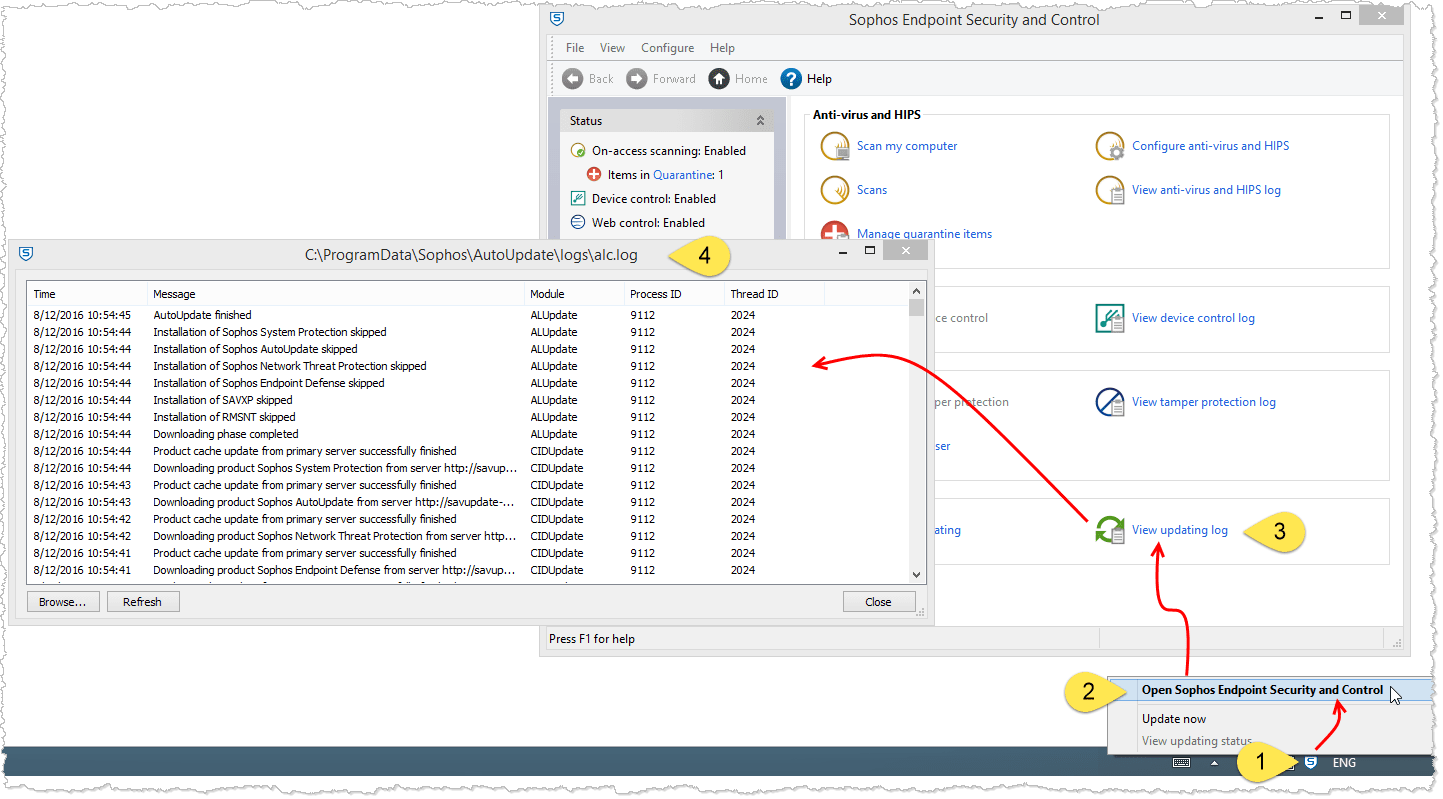Click the Manage quarantine items red icon

pyautogui.click(x=835, y=232)
